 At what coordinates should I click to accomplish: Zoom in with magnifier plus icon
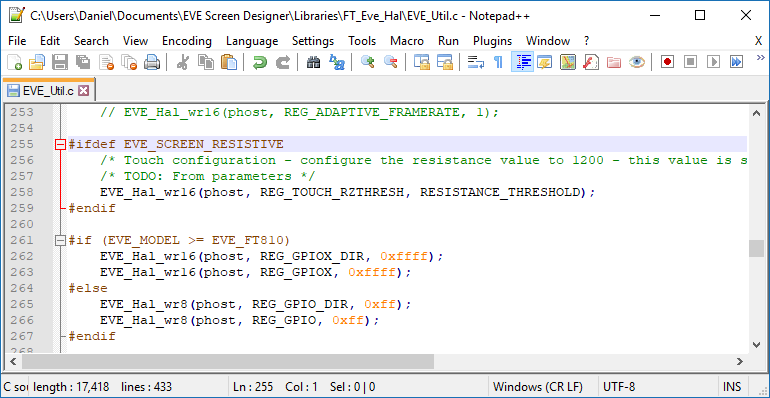(x=367, y=62)
